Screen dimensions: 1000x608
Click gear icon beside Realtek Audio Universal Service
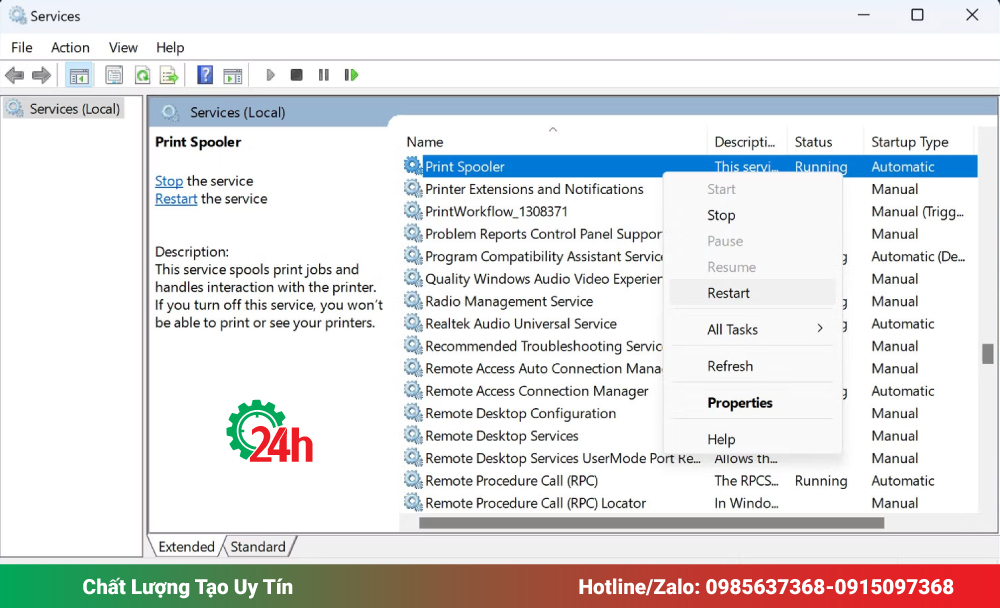(413, 323)
